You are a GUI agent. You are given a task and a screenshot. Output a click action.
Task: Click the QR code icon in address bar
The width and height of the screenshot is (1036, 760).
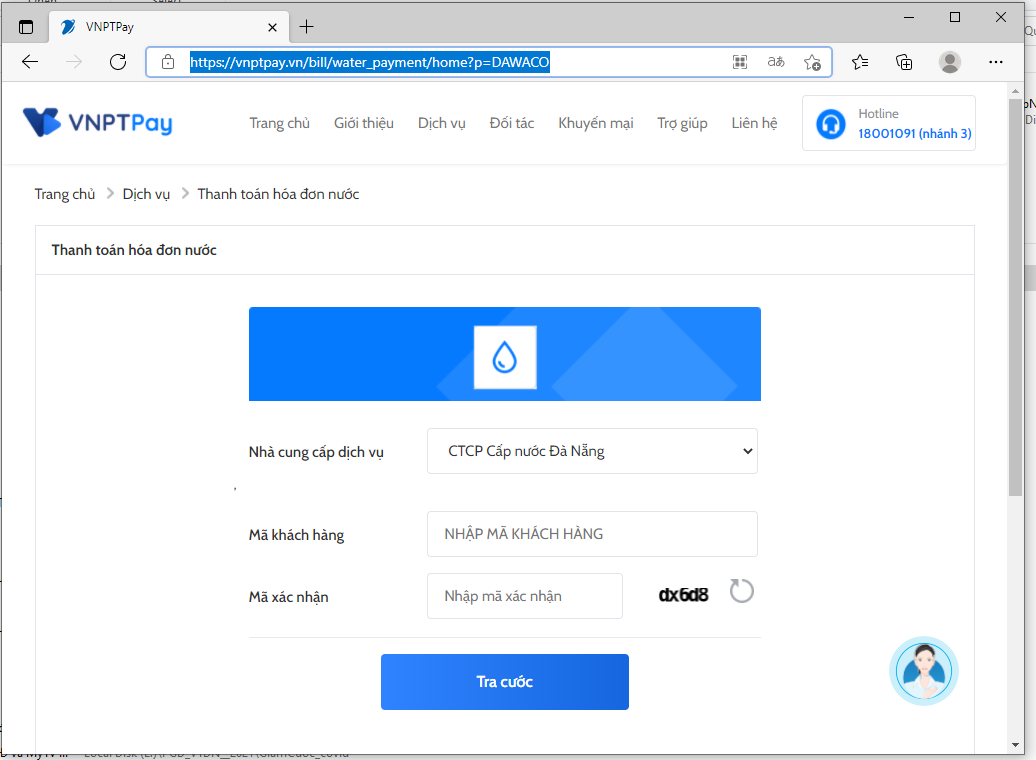[740, 62]
